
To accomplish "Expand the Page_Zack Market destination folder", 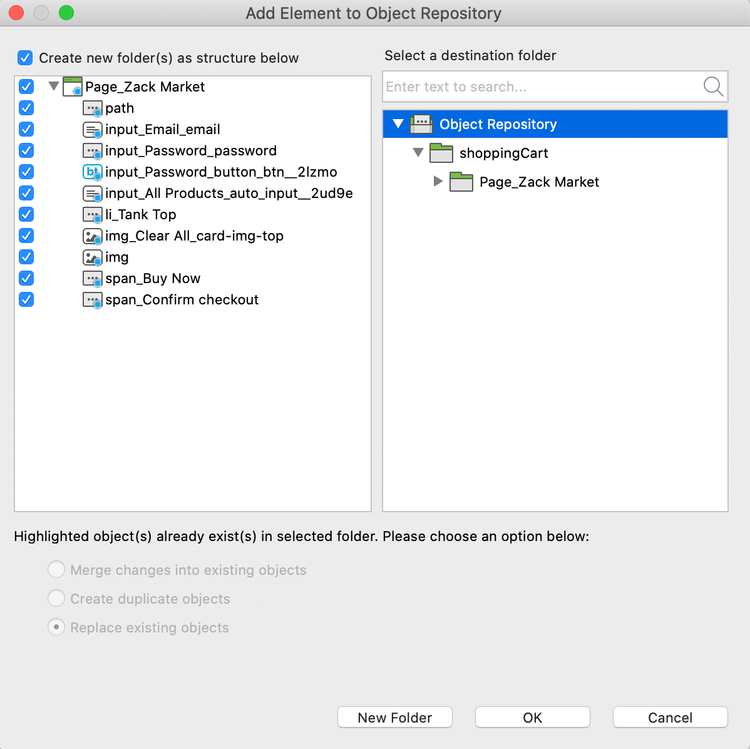I will pyautogui.click(x=438, y=182).
